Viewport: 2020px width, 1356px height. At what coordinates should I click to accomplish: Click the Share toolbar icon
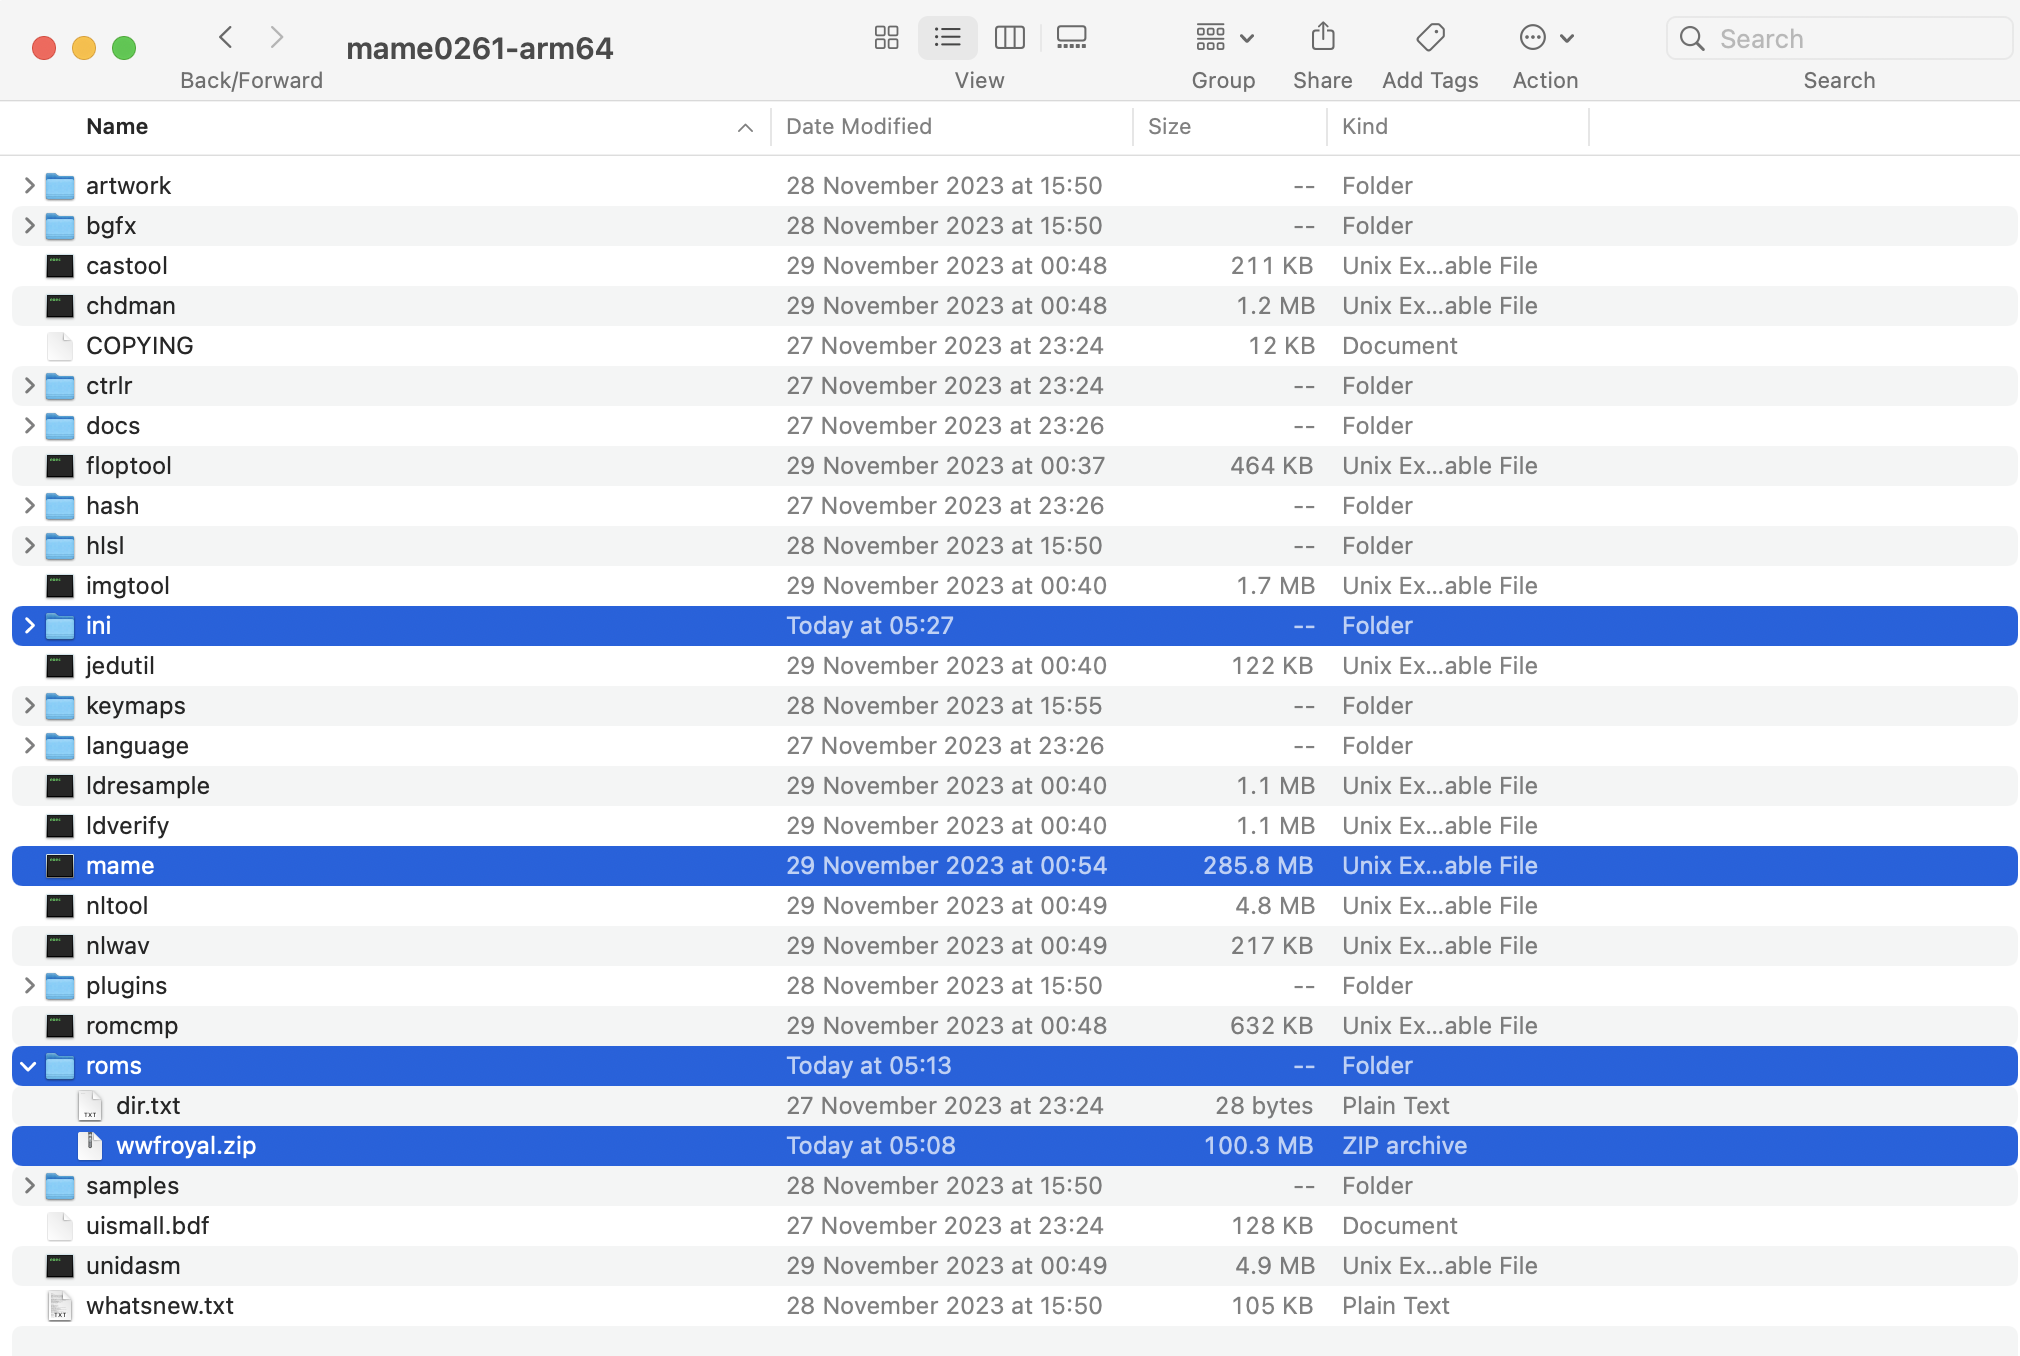click(1323, 38)
